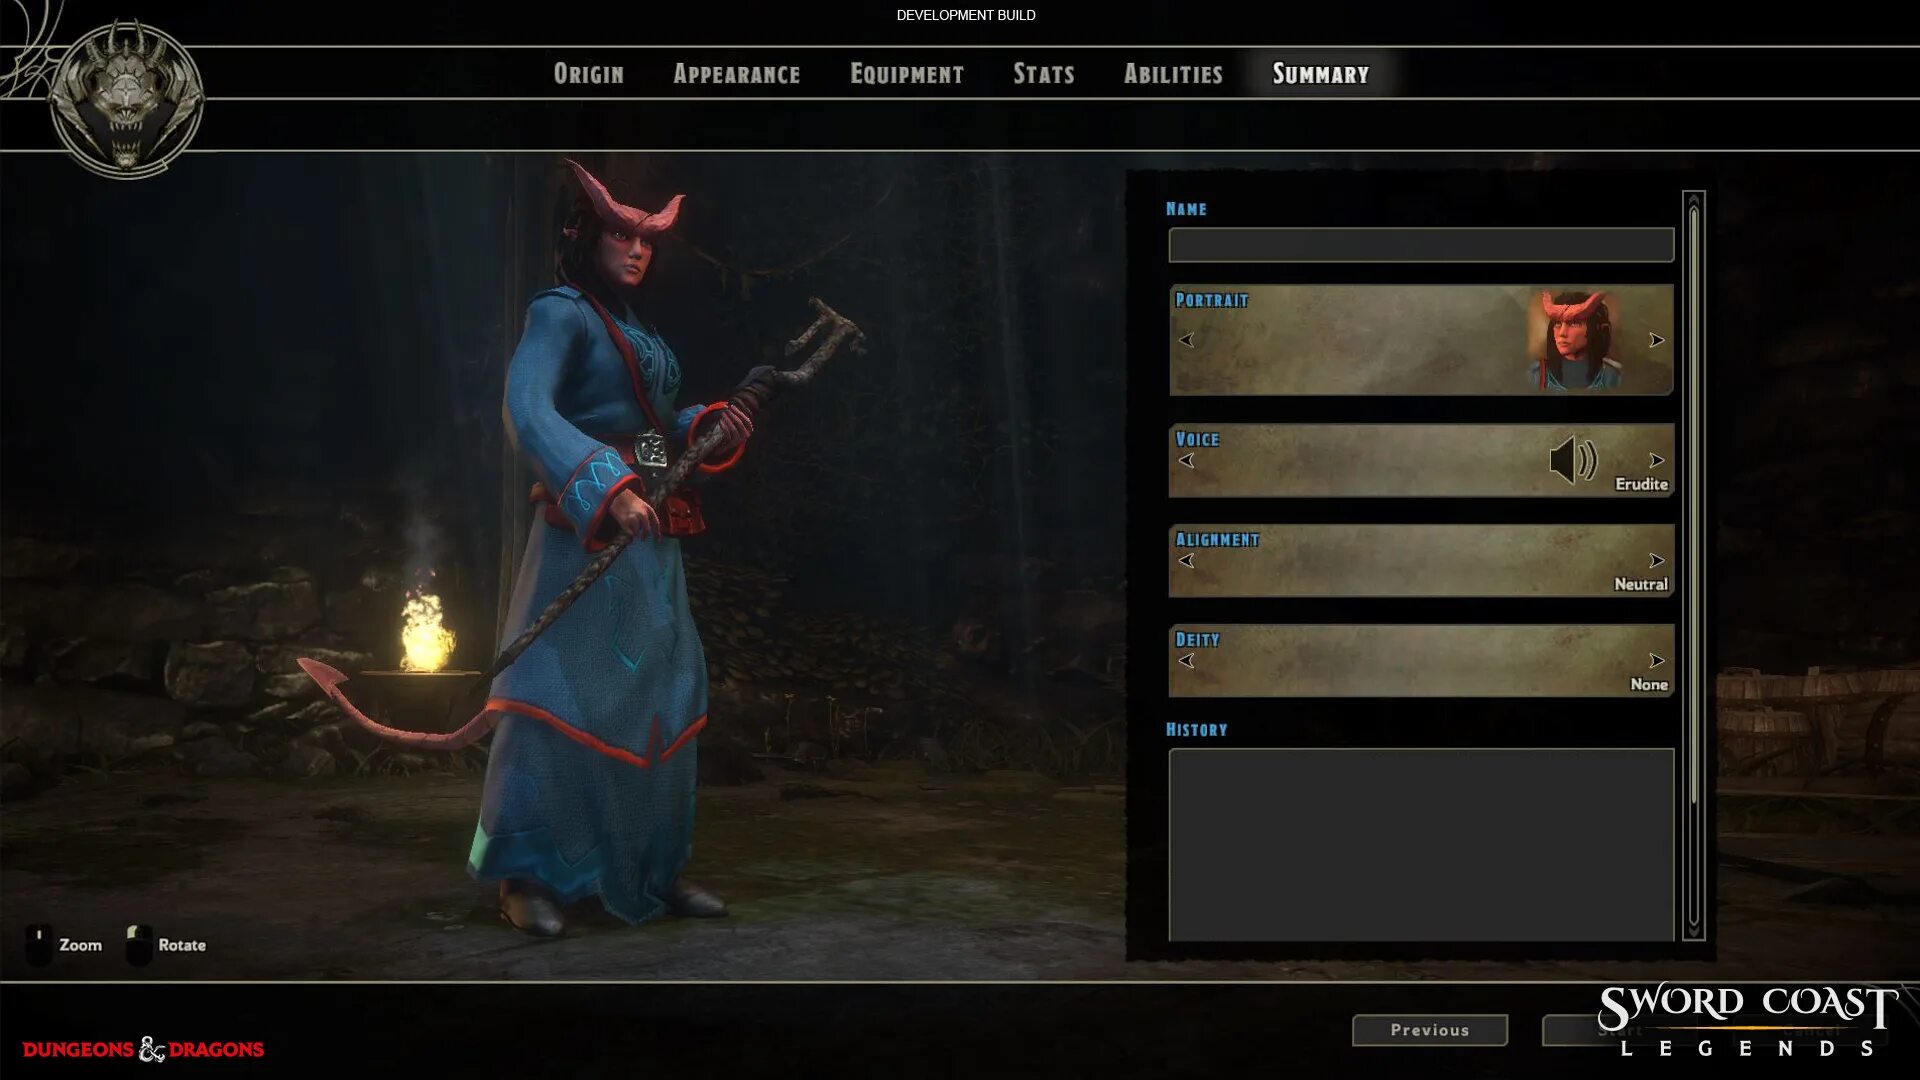Navigate to the Origin tab
This screenshot has height=1080, width=1920.
(588, 73)
